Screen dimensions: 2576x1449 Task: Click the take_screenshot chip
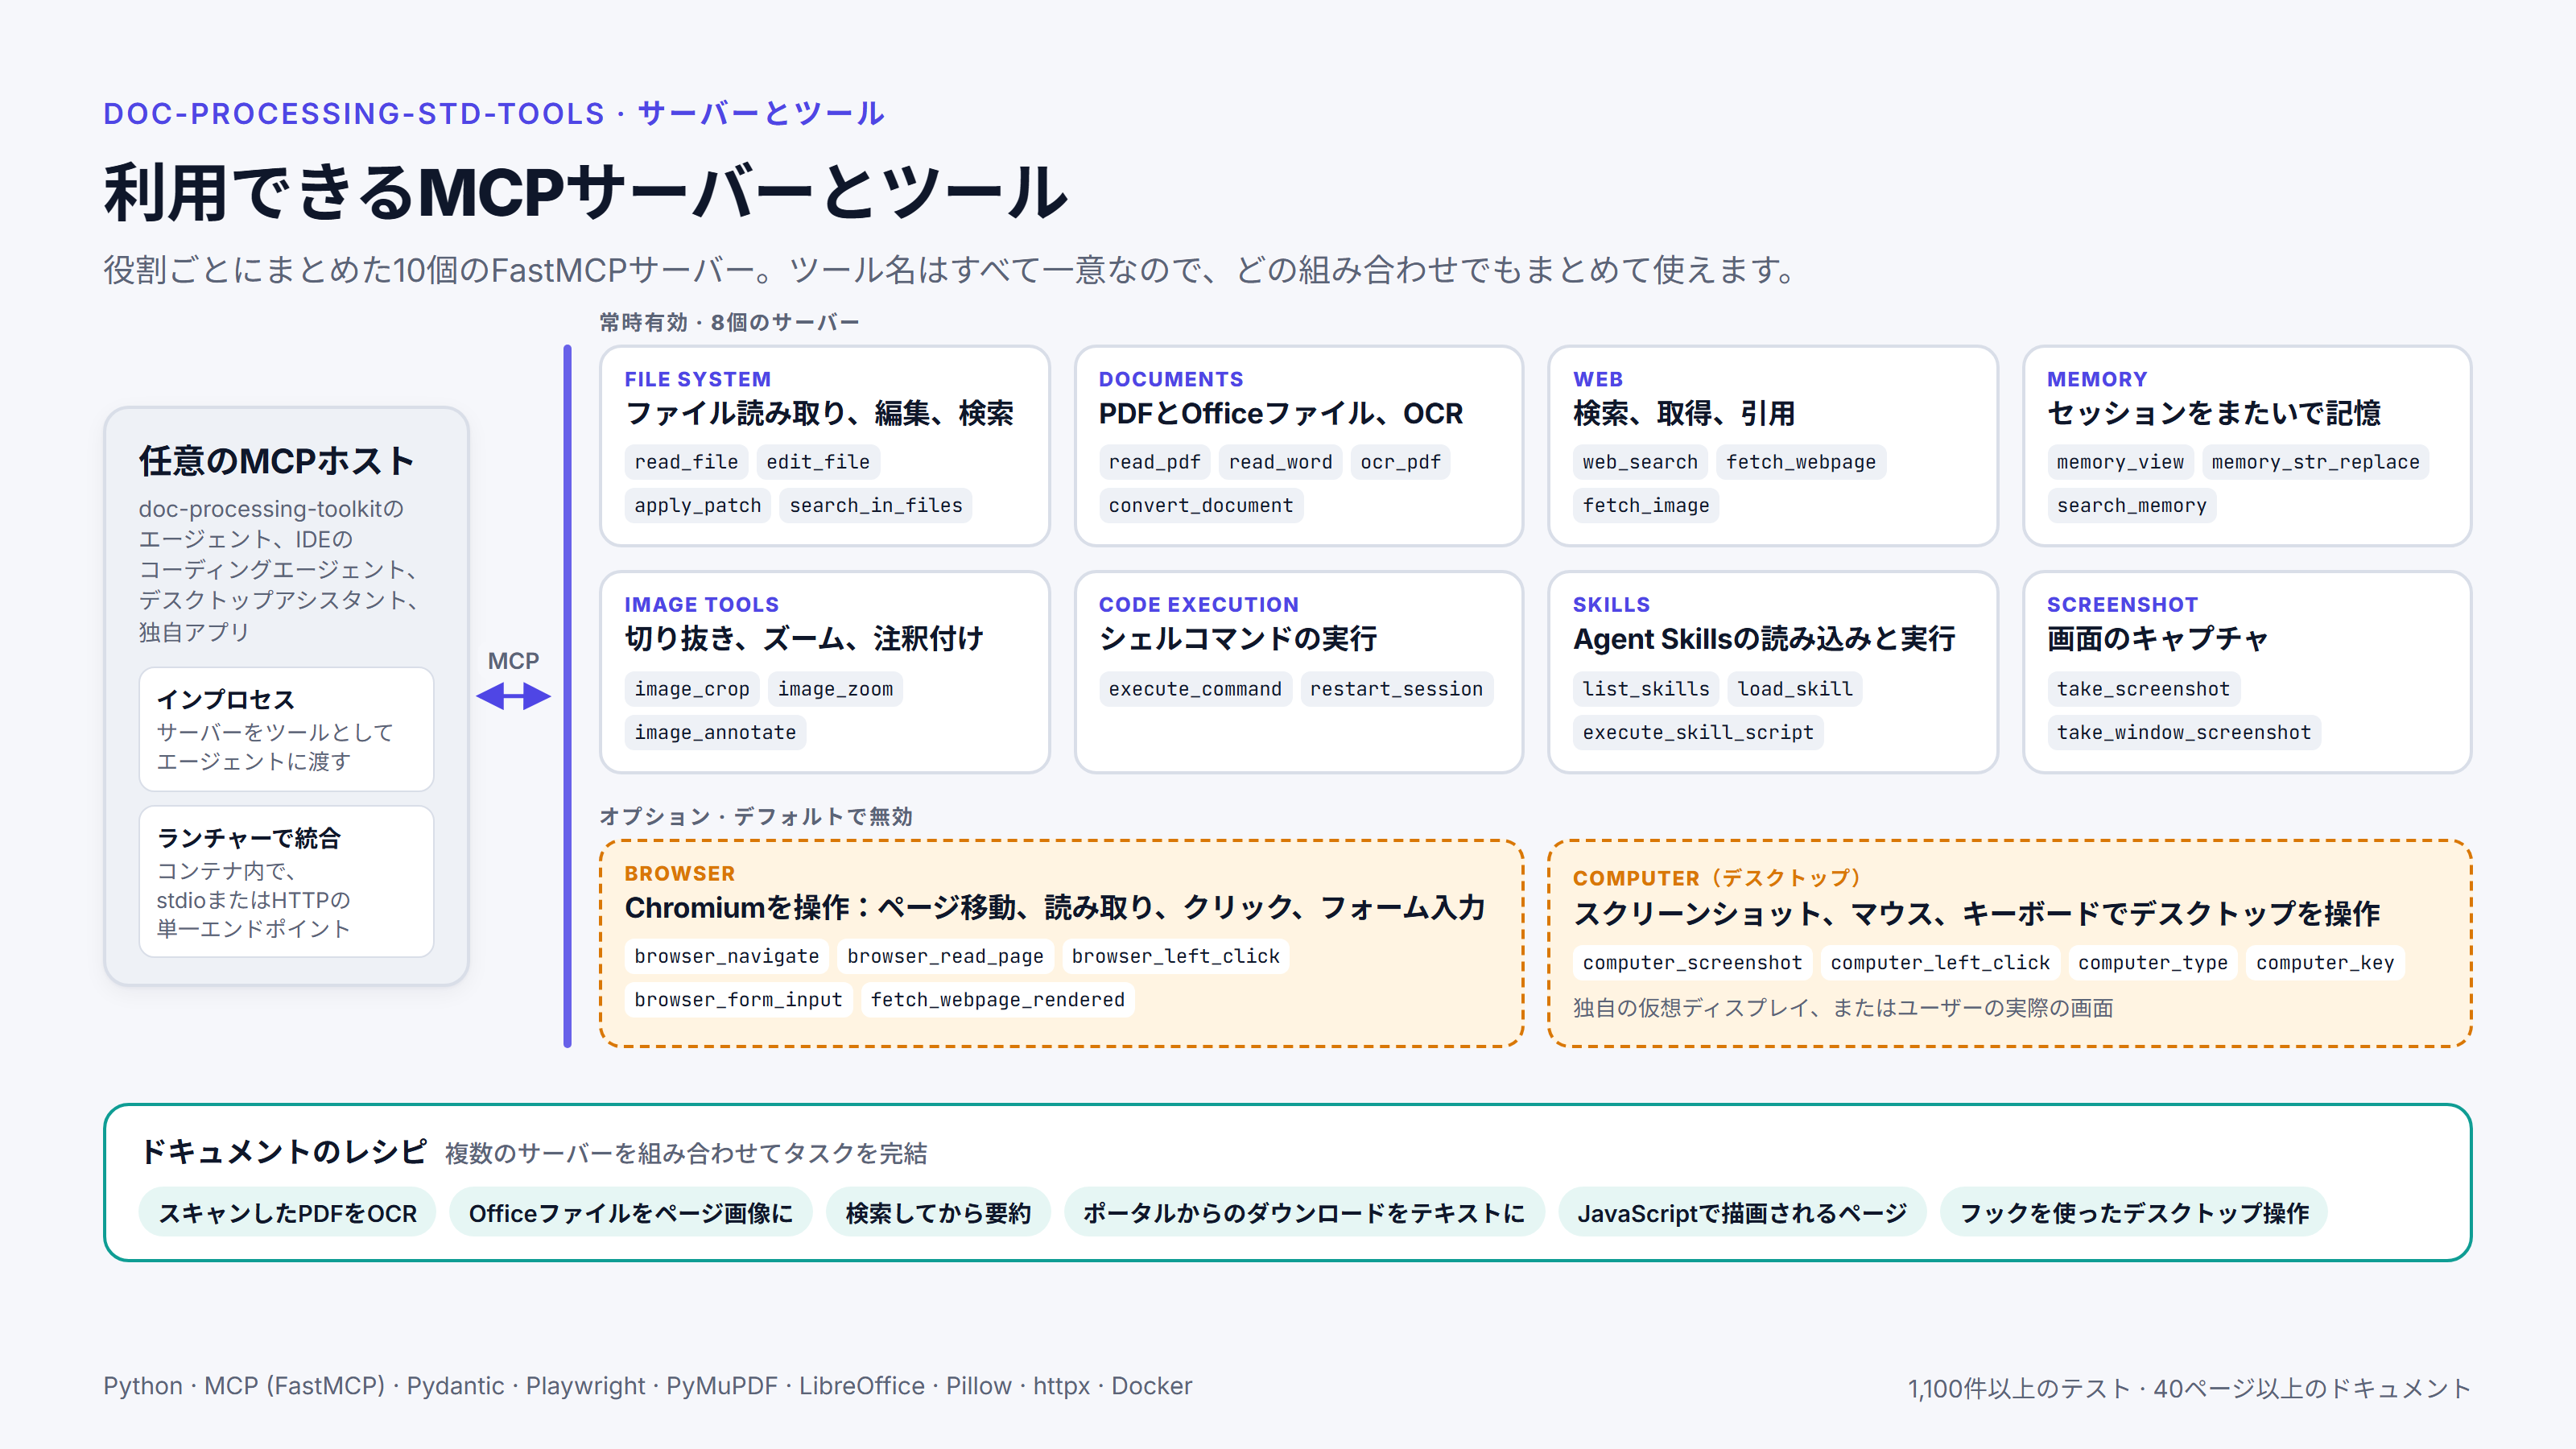2143,689
